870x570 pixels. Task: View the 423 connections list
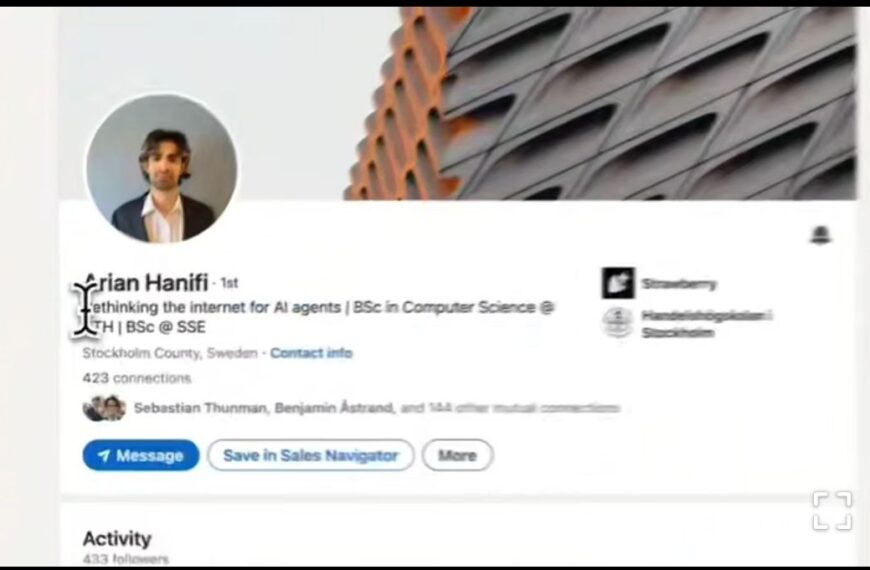pyautogui.click(x=136, y=378)
